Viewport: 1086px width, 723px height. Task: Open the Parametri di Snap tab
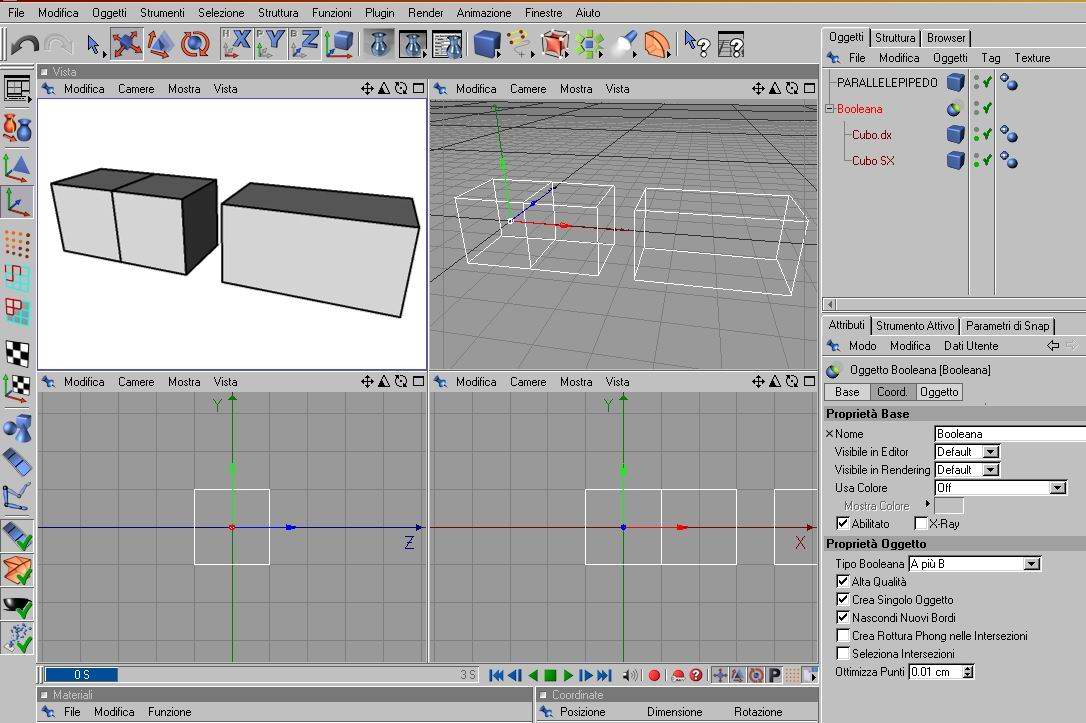(x=1008, y=325)
